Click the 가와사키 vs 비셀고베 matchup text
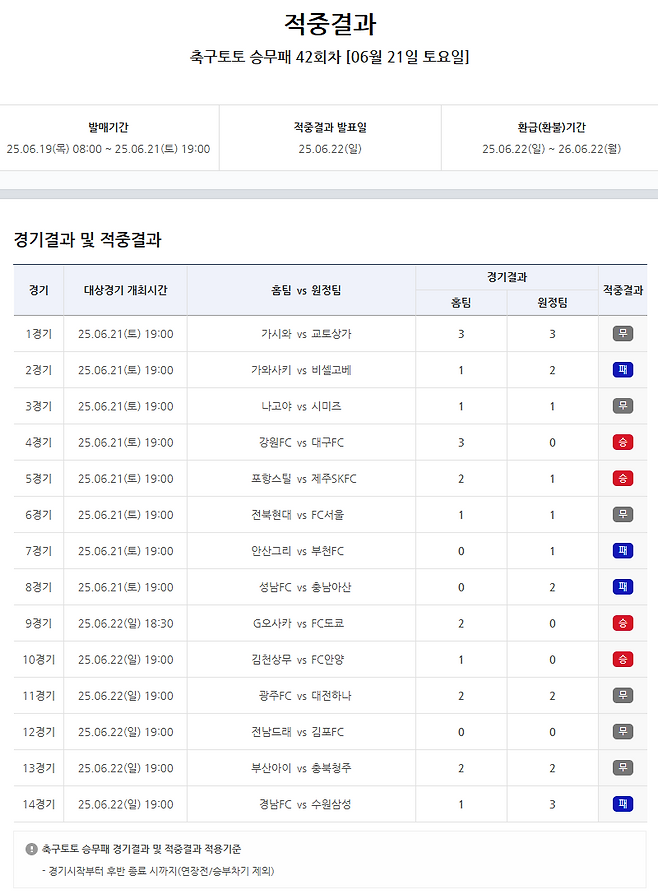 pyautogui.click(x=301, y=370)
